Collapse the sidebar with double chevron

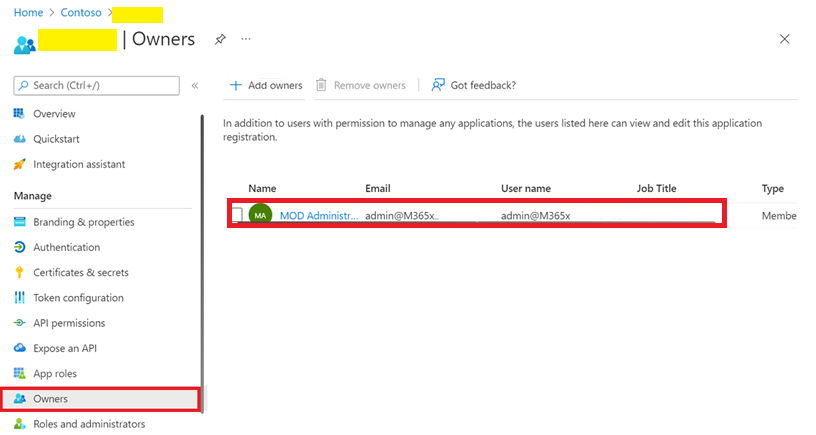pos(195,86)
